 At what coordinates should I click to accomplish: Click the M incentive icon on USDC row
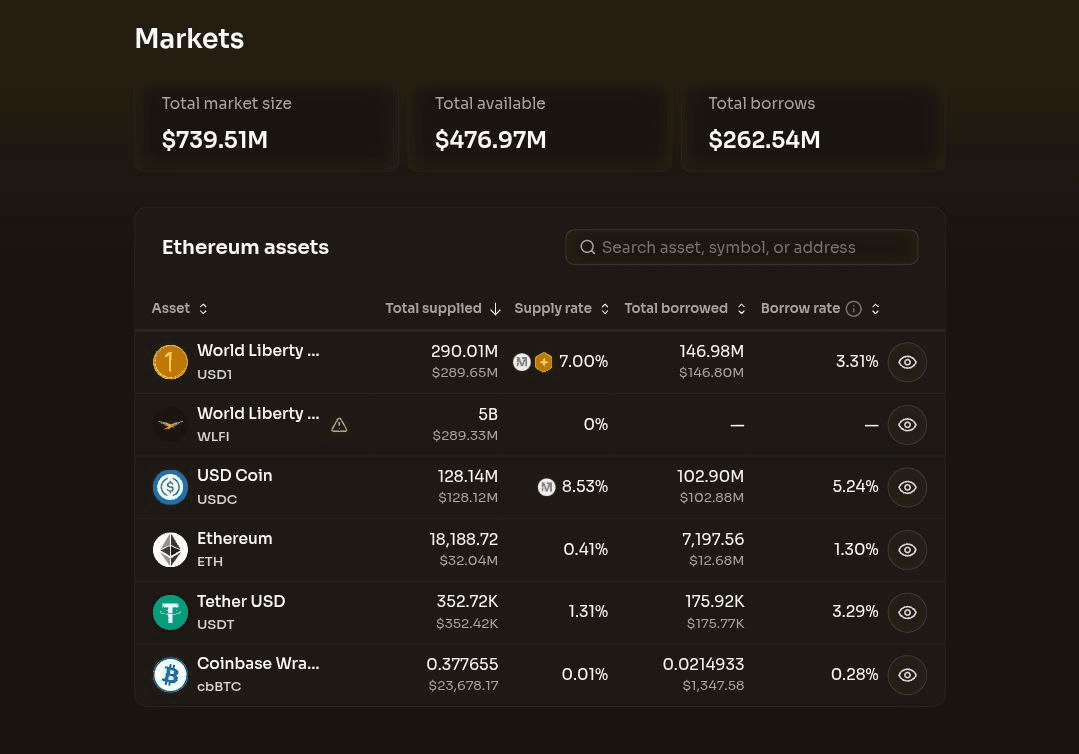tap(546, 487)
